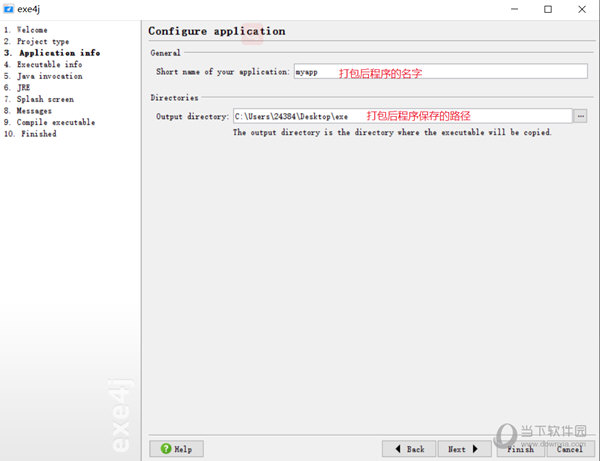This screenshot has width=600, height=461.
Task: Cancel the exe4j wizard
Action: (571, 449)
